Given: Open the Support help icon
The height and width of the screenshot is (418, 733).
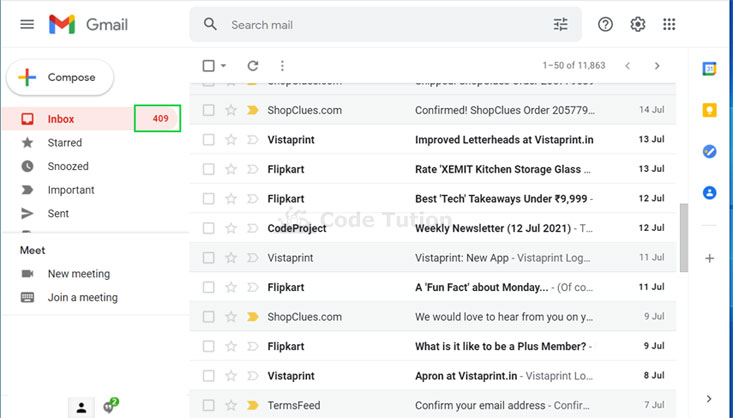Looking at the screenshot, I should [x=605, y=24].
